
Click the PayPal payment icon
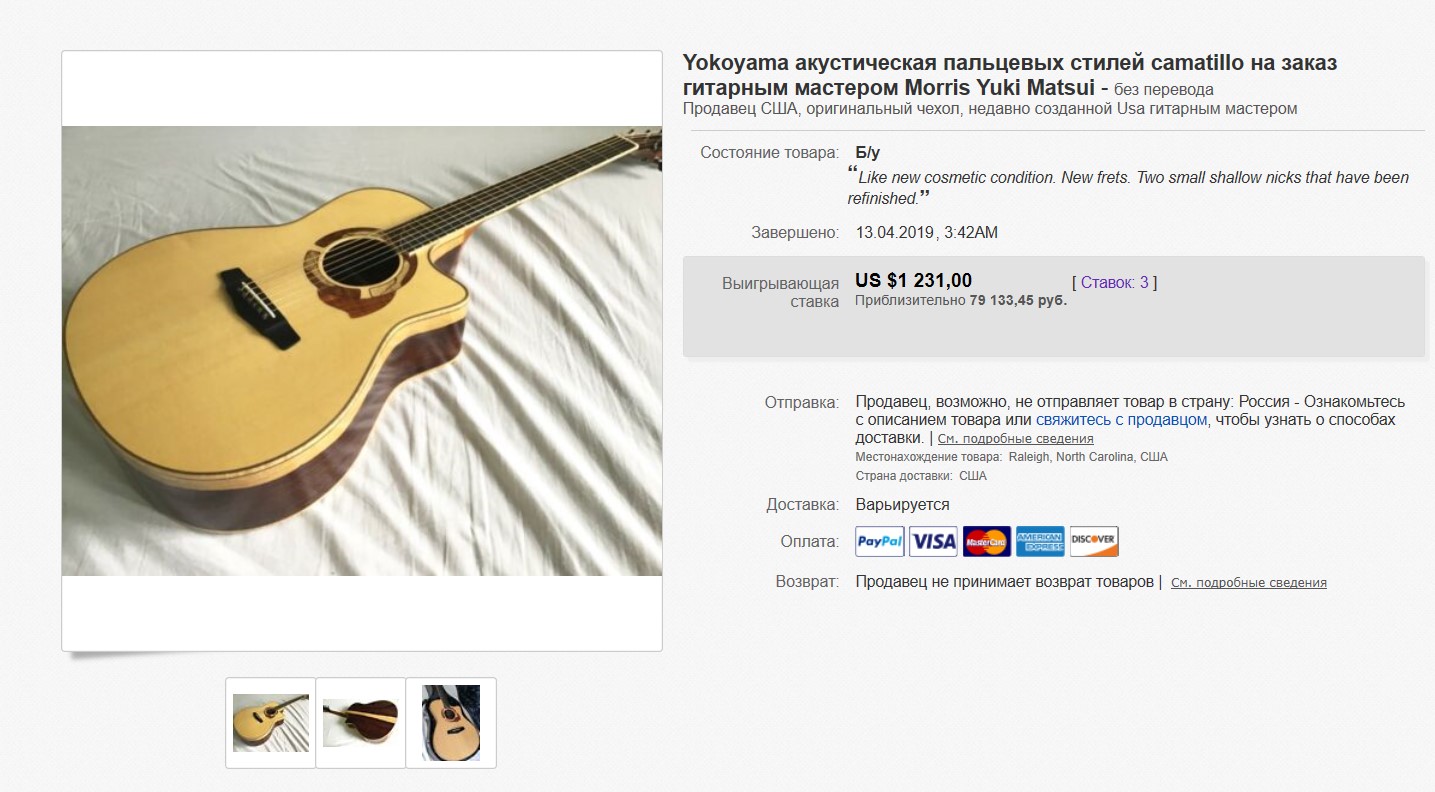(880, 541)
